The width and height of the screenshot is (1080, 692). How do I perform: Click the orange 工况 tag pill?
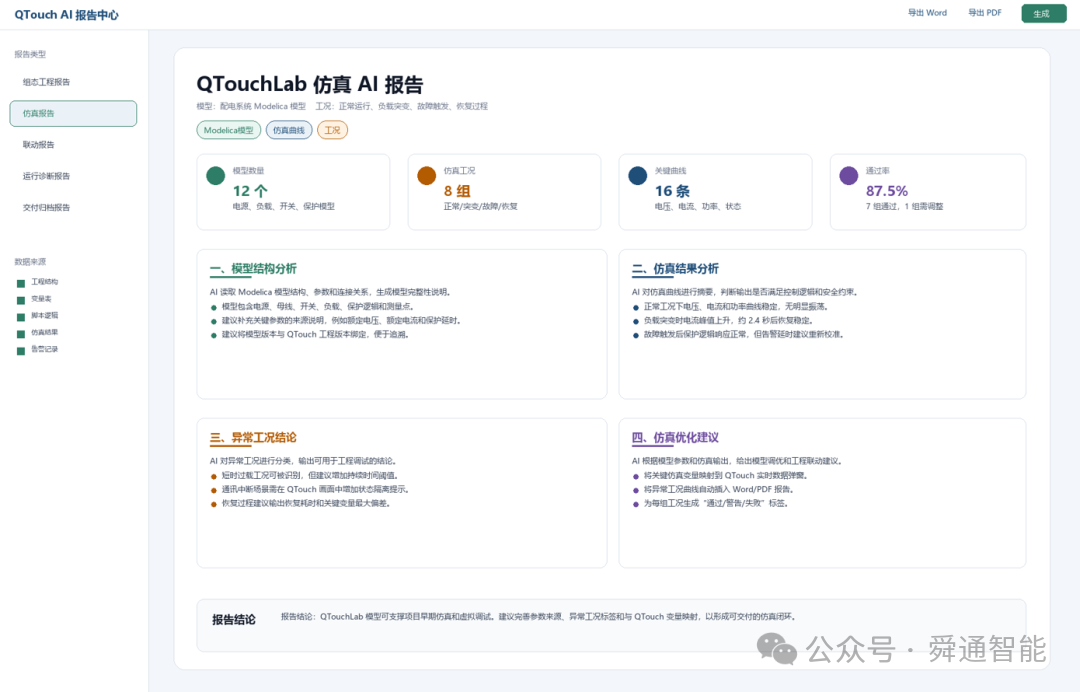point(332,130)
